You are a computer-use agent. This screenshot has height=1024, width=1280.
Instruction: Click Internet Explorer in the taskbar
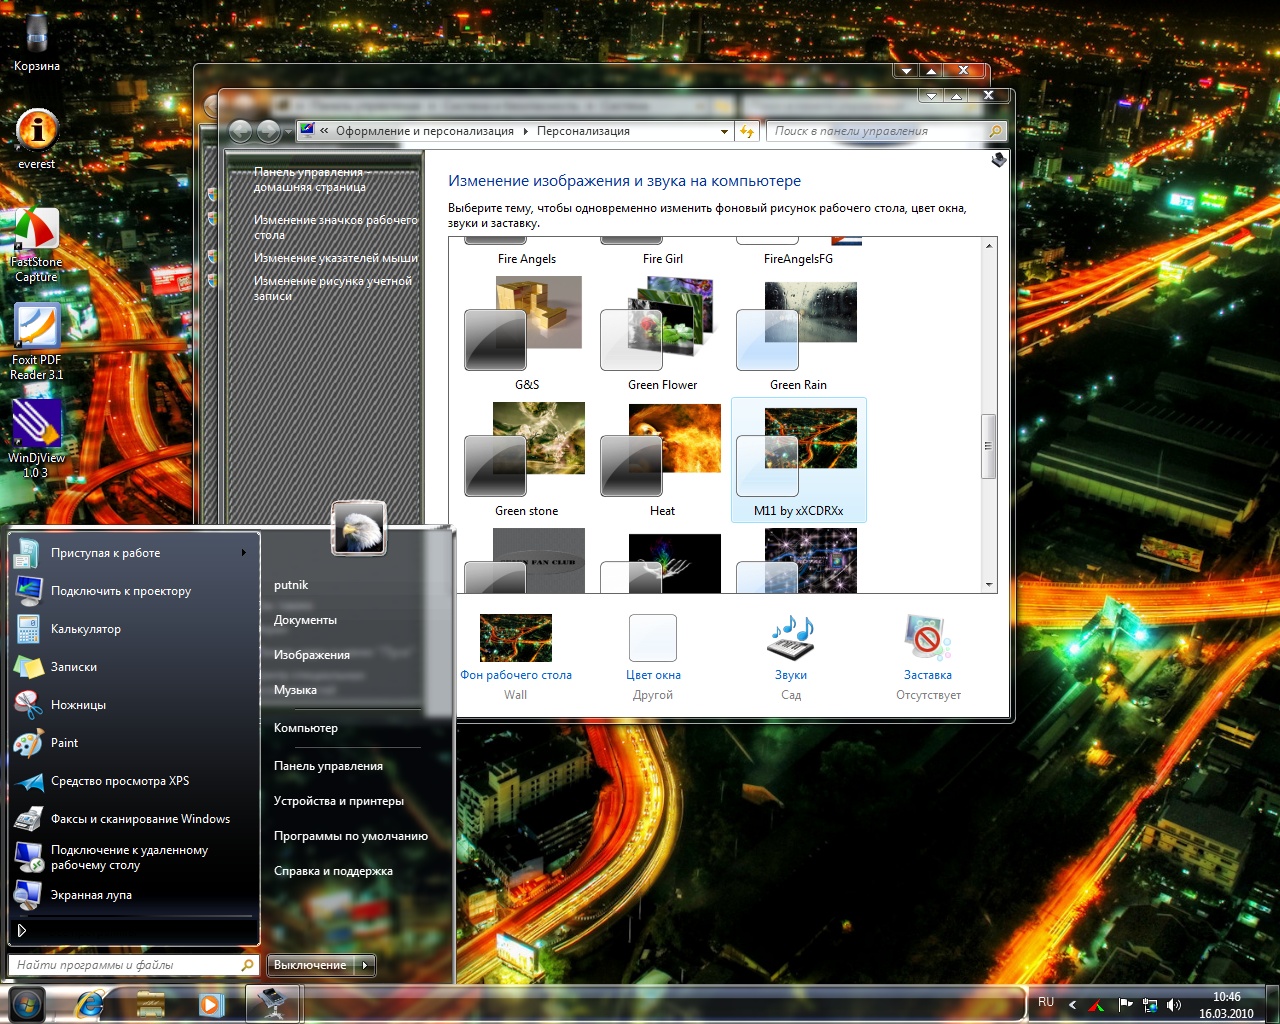click(90, 1004)
